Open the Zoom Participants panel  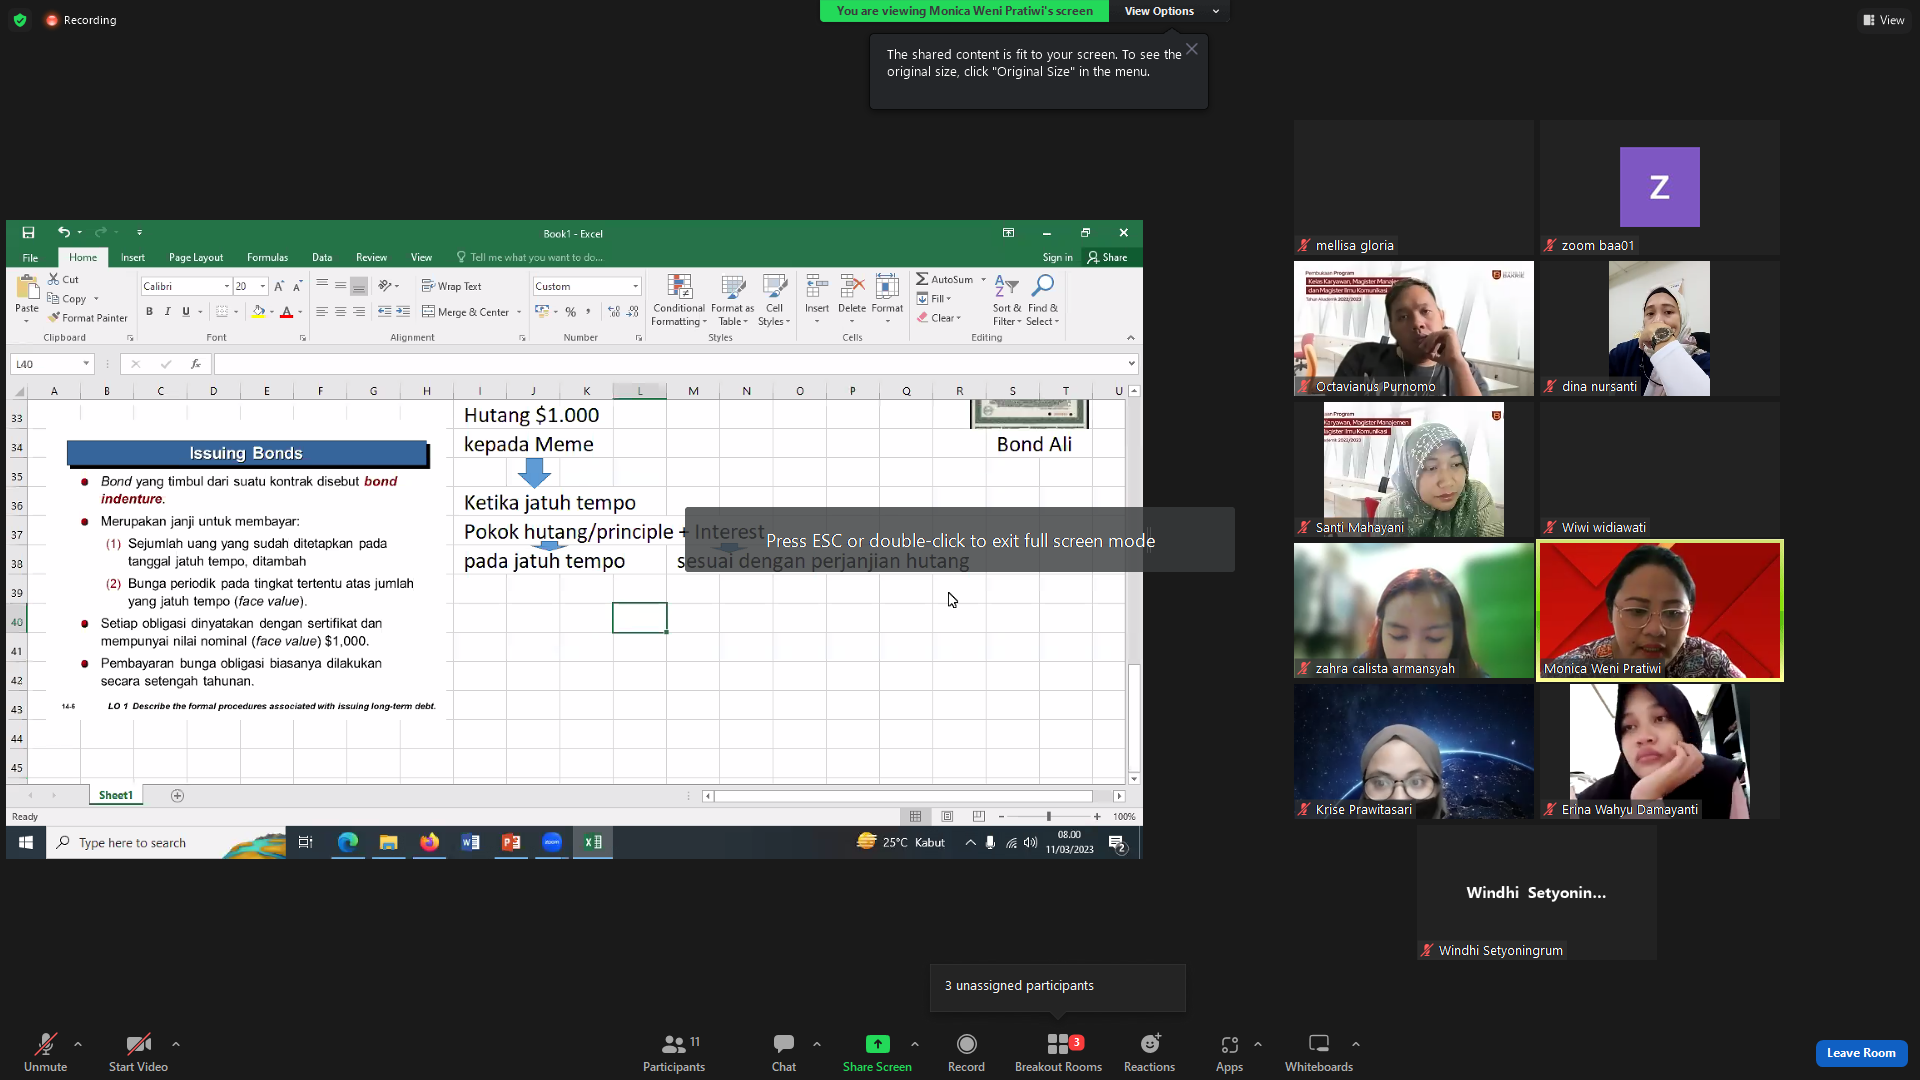(x=674, y=1053)
